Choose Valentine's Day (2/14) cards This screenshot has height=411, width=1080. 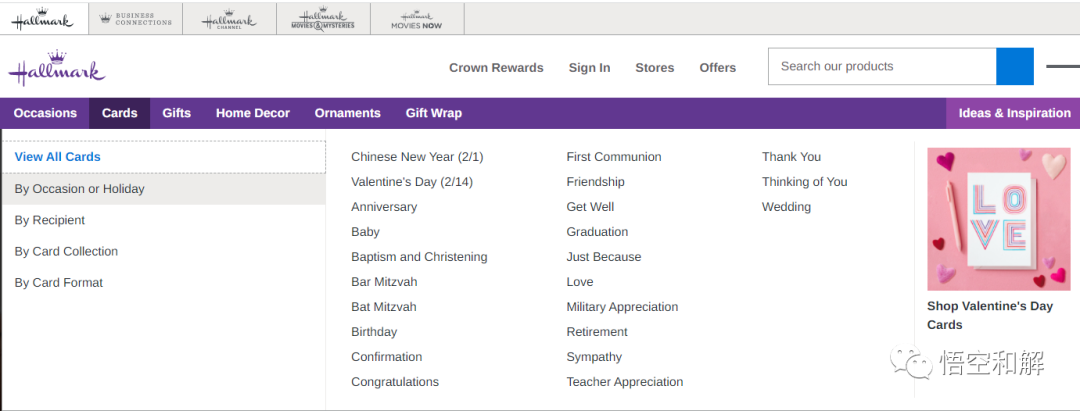click(411, 182)
